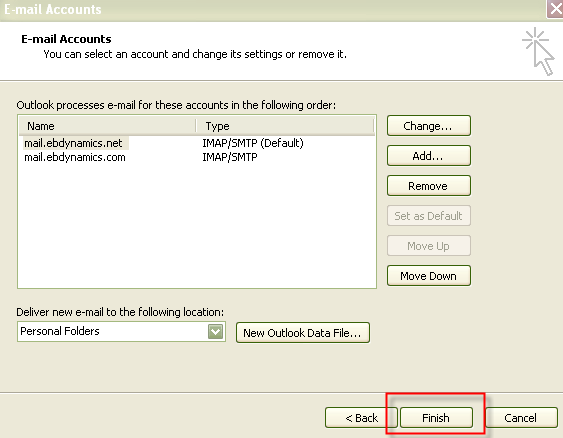Click the Personal Folders delivery location field
The height and width of the screenshot is (438, 563).
tap(121, 331)
